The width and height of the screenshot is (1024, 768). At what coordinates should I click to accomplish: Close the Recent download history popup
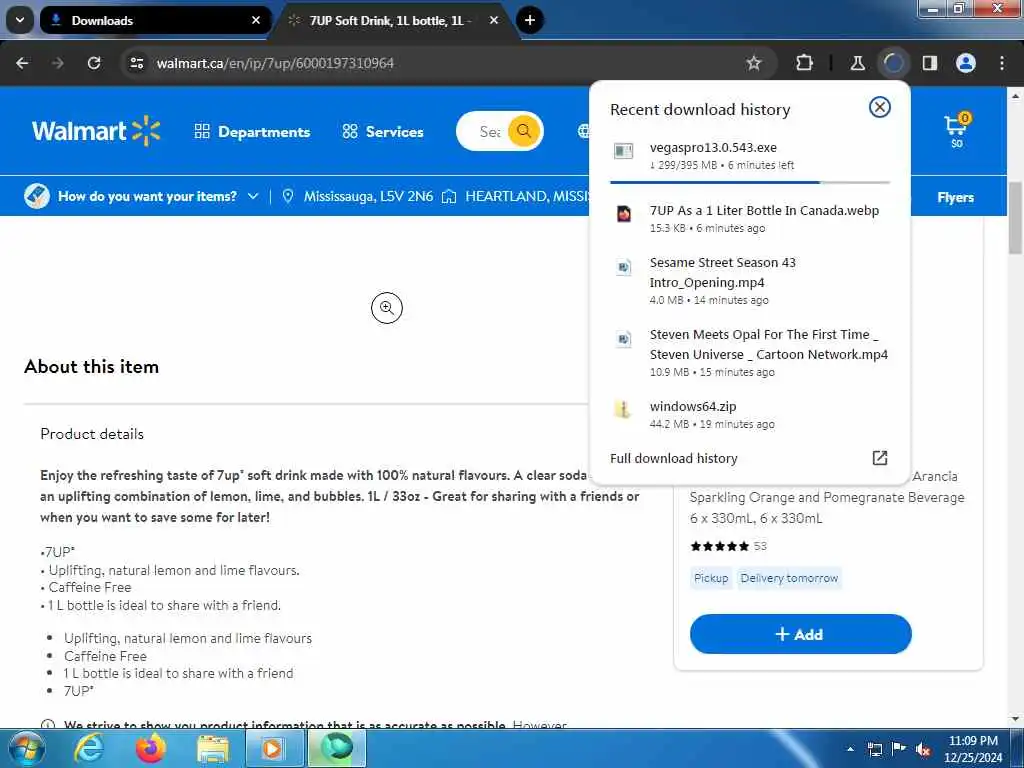(x=880, y=107)
